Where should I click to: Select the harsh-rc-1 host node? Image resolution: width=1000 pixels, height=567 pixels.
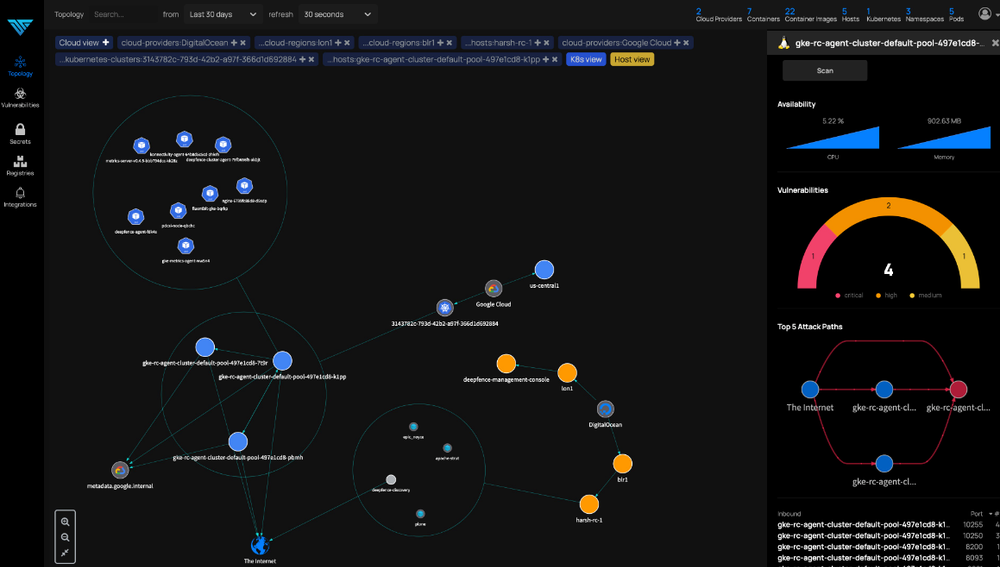[x=589, y=504]
